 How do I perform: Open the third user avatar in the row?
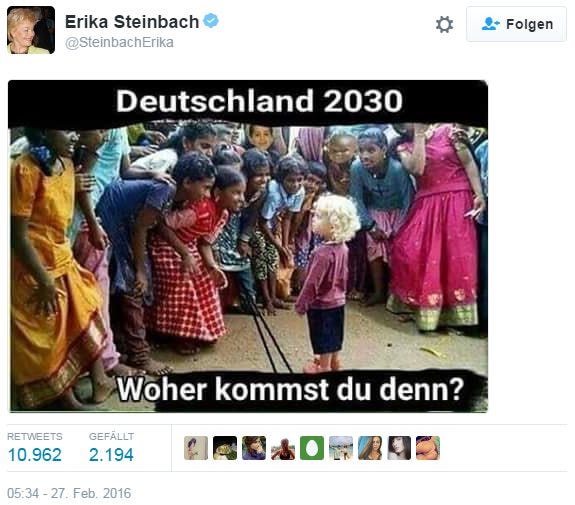[x=254, y=448]
